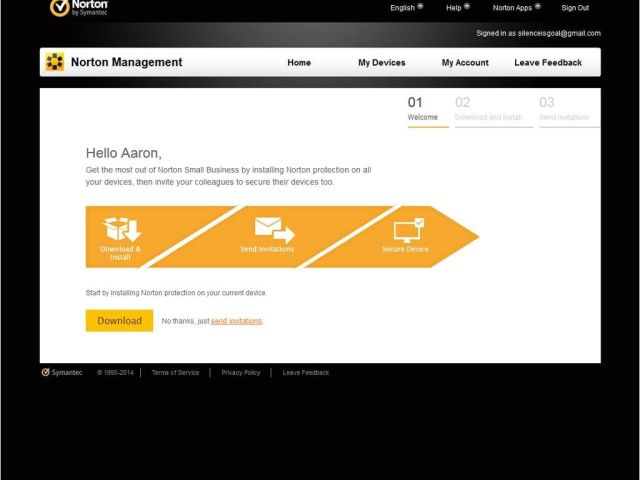Click the Norton by Symantec logo

(x=79, y=8)
